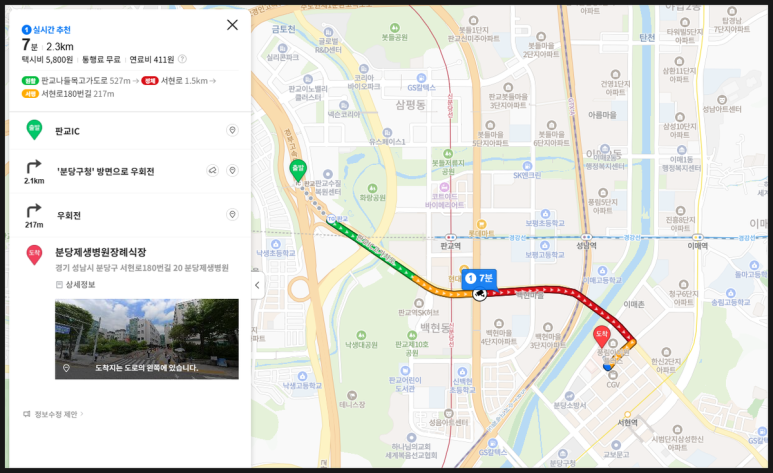Image resolution: width=773 pixels, height=473 pixels.
Task: Select the 성남역 station marker
Action: (586, 238)
